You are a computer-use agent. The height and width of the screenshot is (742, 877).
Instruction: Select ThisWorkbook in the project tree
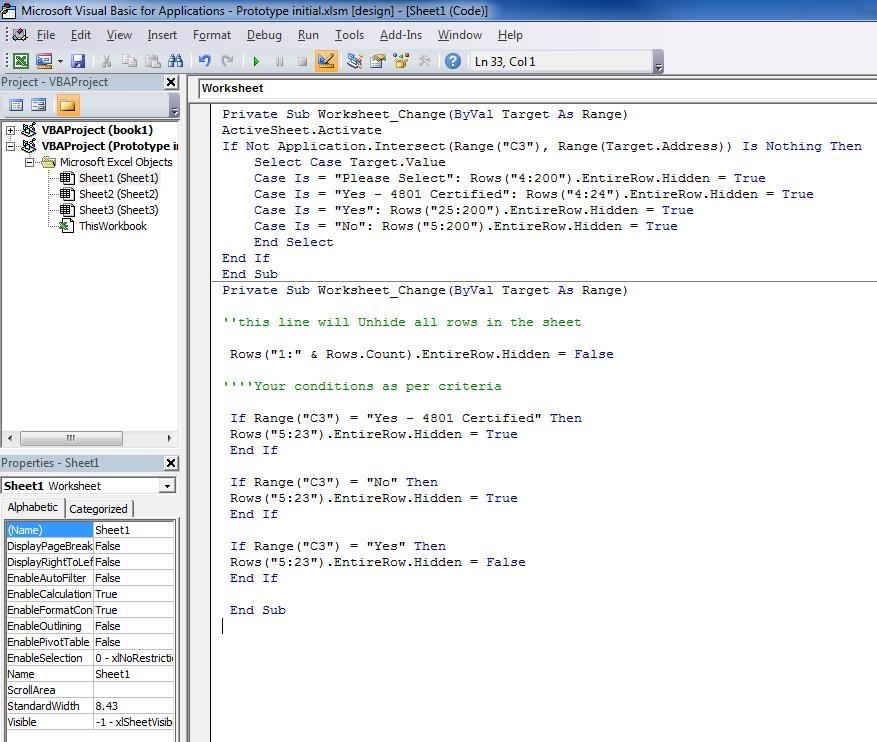(112, 226)
